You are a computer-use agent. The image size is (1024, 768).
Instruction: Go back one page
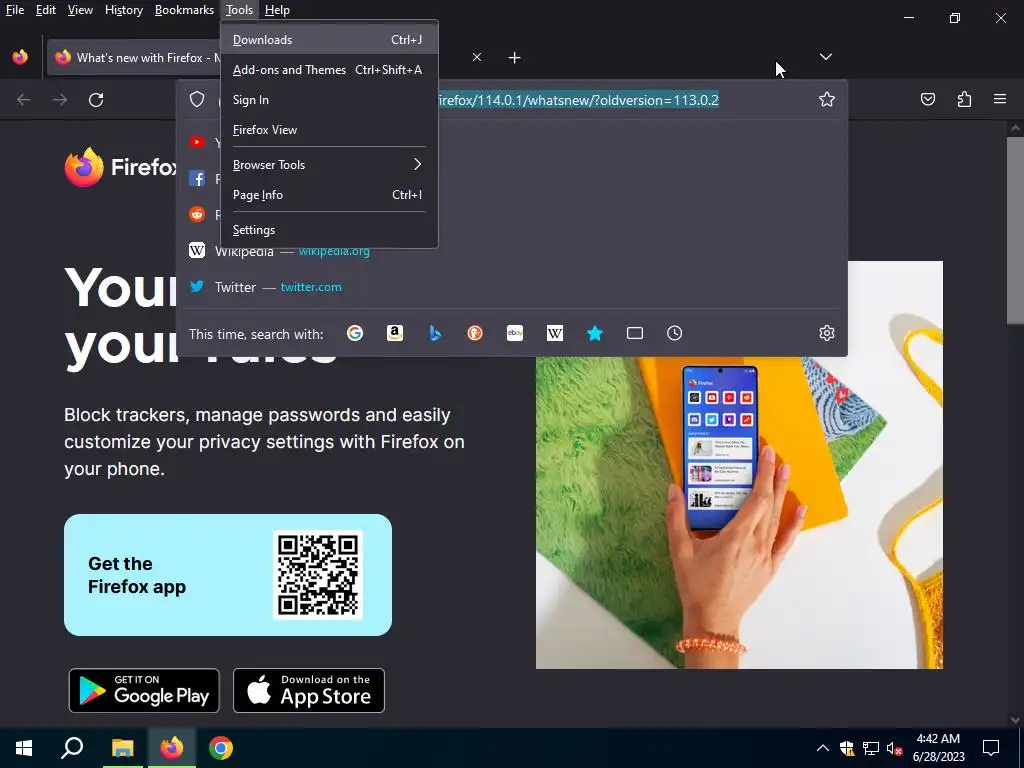pyautogui.click(x=24, y=100)
